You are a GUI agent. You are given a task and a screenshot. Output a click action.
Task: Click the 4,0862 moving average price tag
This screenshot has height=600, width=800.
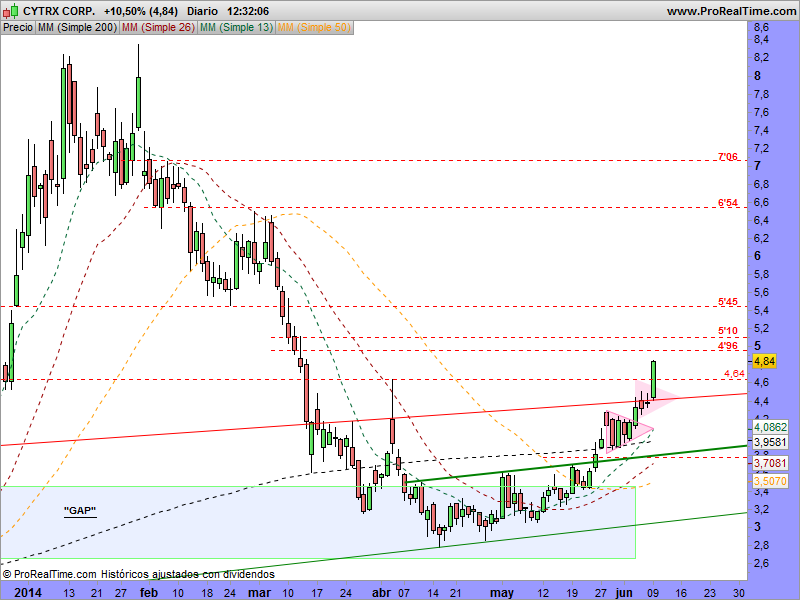tap(770, 427)
